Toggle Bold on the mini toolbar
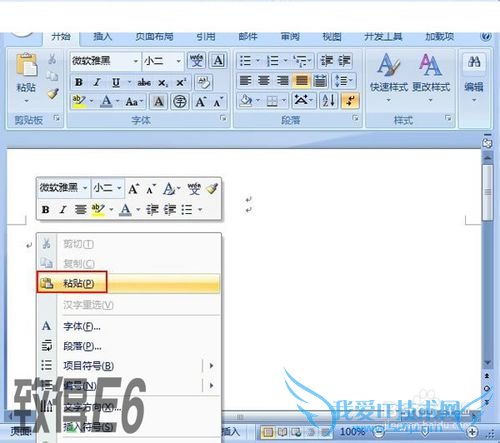 (x=46, y=210)
